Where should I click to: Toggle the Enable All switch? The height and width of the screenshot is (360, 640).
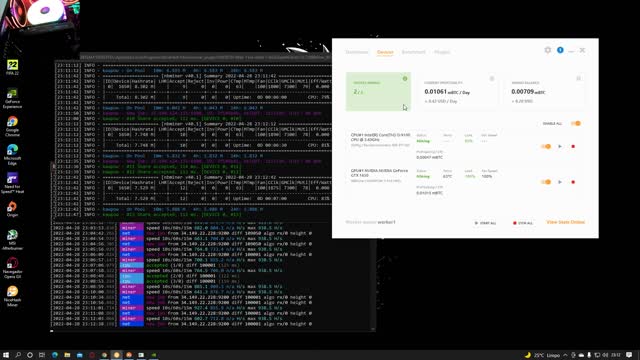[576, 123]
